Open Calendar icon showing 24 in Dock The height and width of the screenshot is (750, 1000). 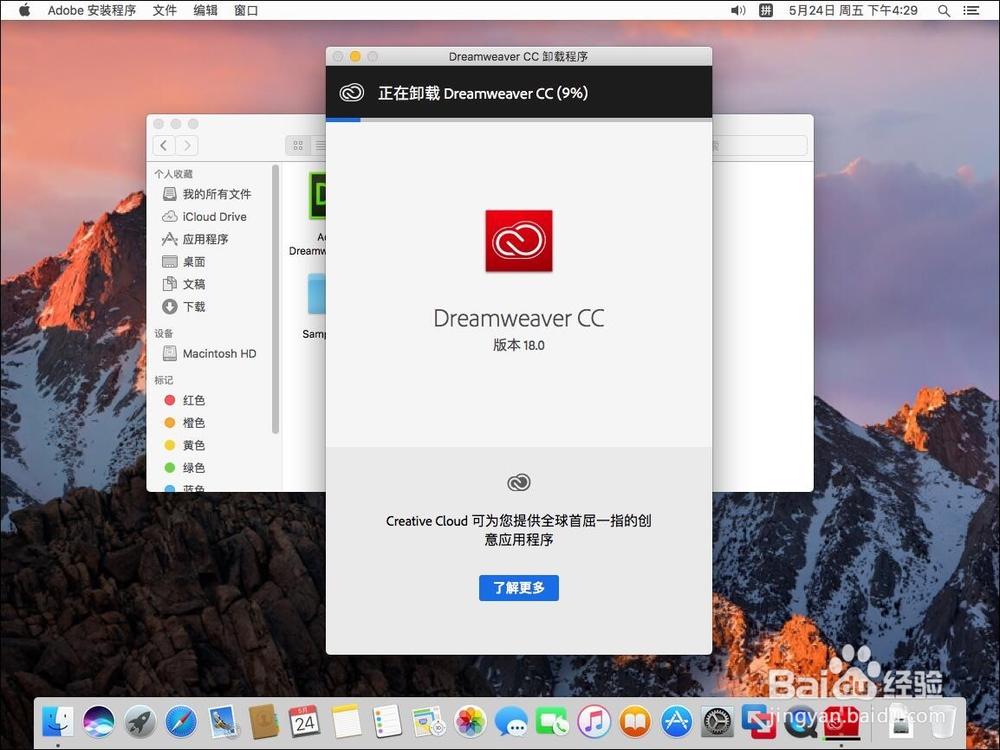pos(305,722)
